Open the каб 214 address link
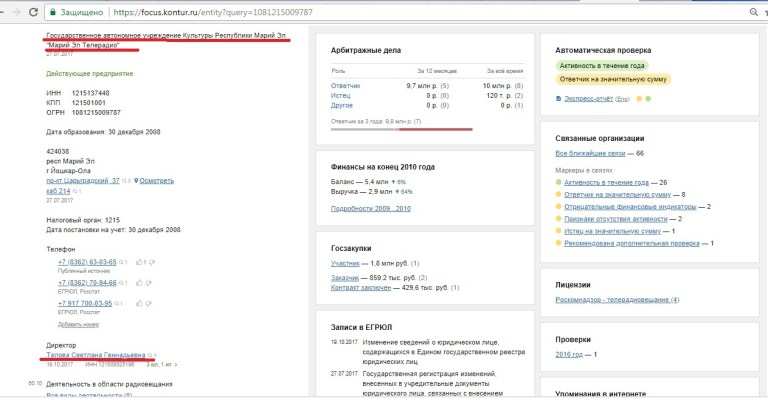This screenshot has height=398, width=768. pyautogui.click(x=58, y=191)
